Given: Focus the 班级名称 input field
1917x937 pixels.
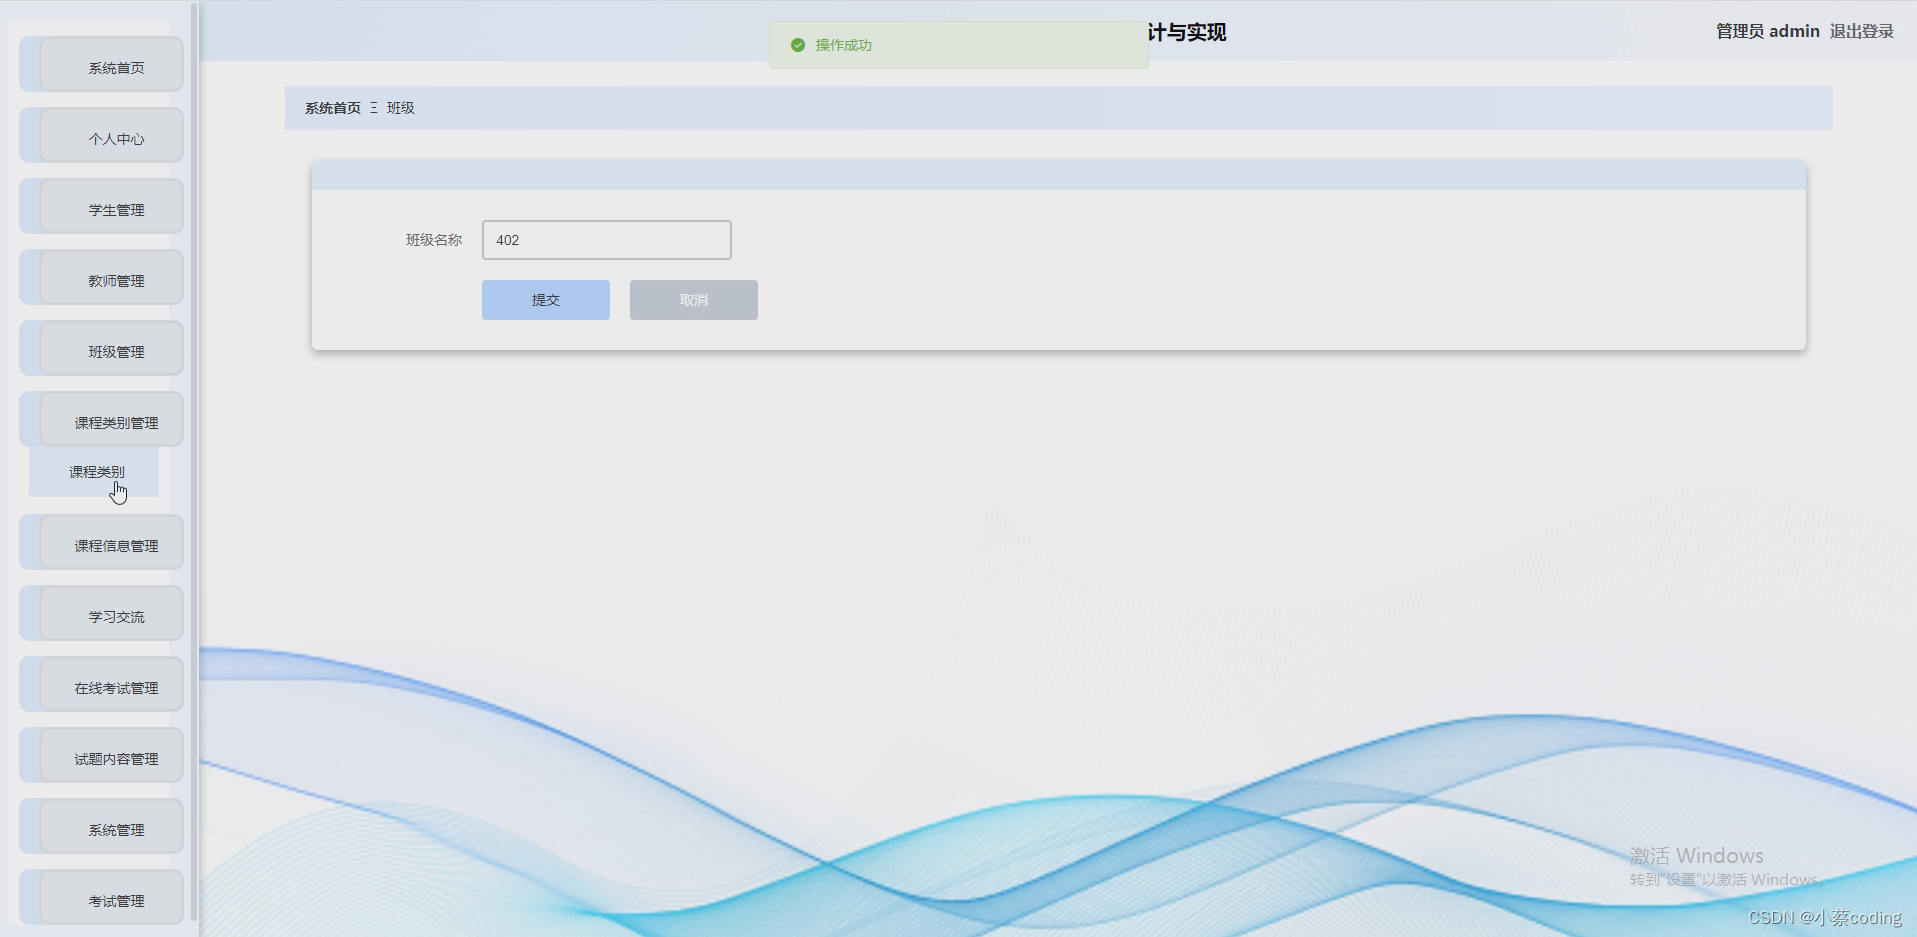Looking at the screenshot, I should click(x=607, y=240).
